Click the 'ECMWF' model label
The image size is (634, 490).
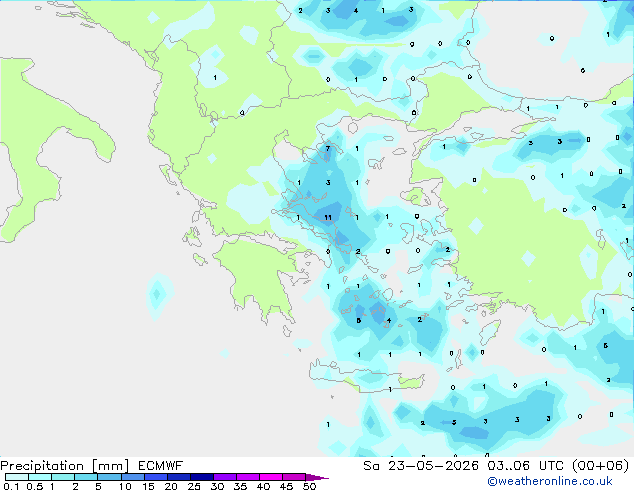(160, 466)
